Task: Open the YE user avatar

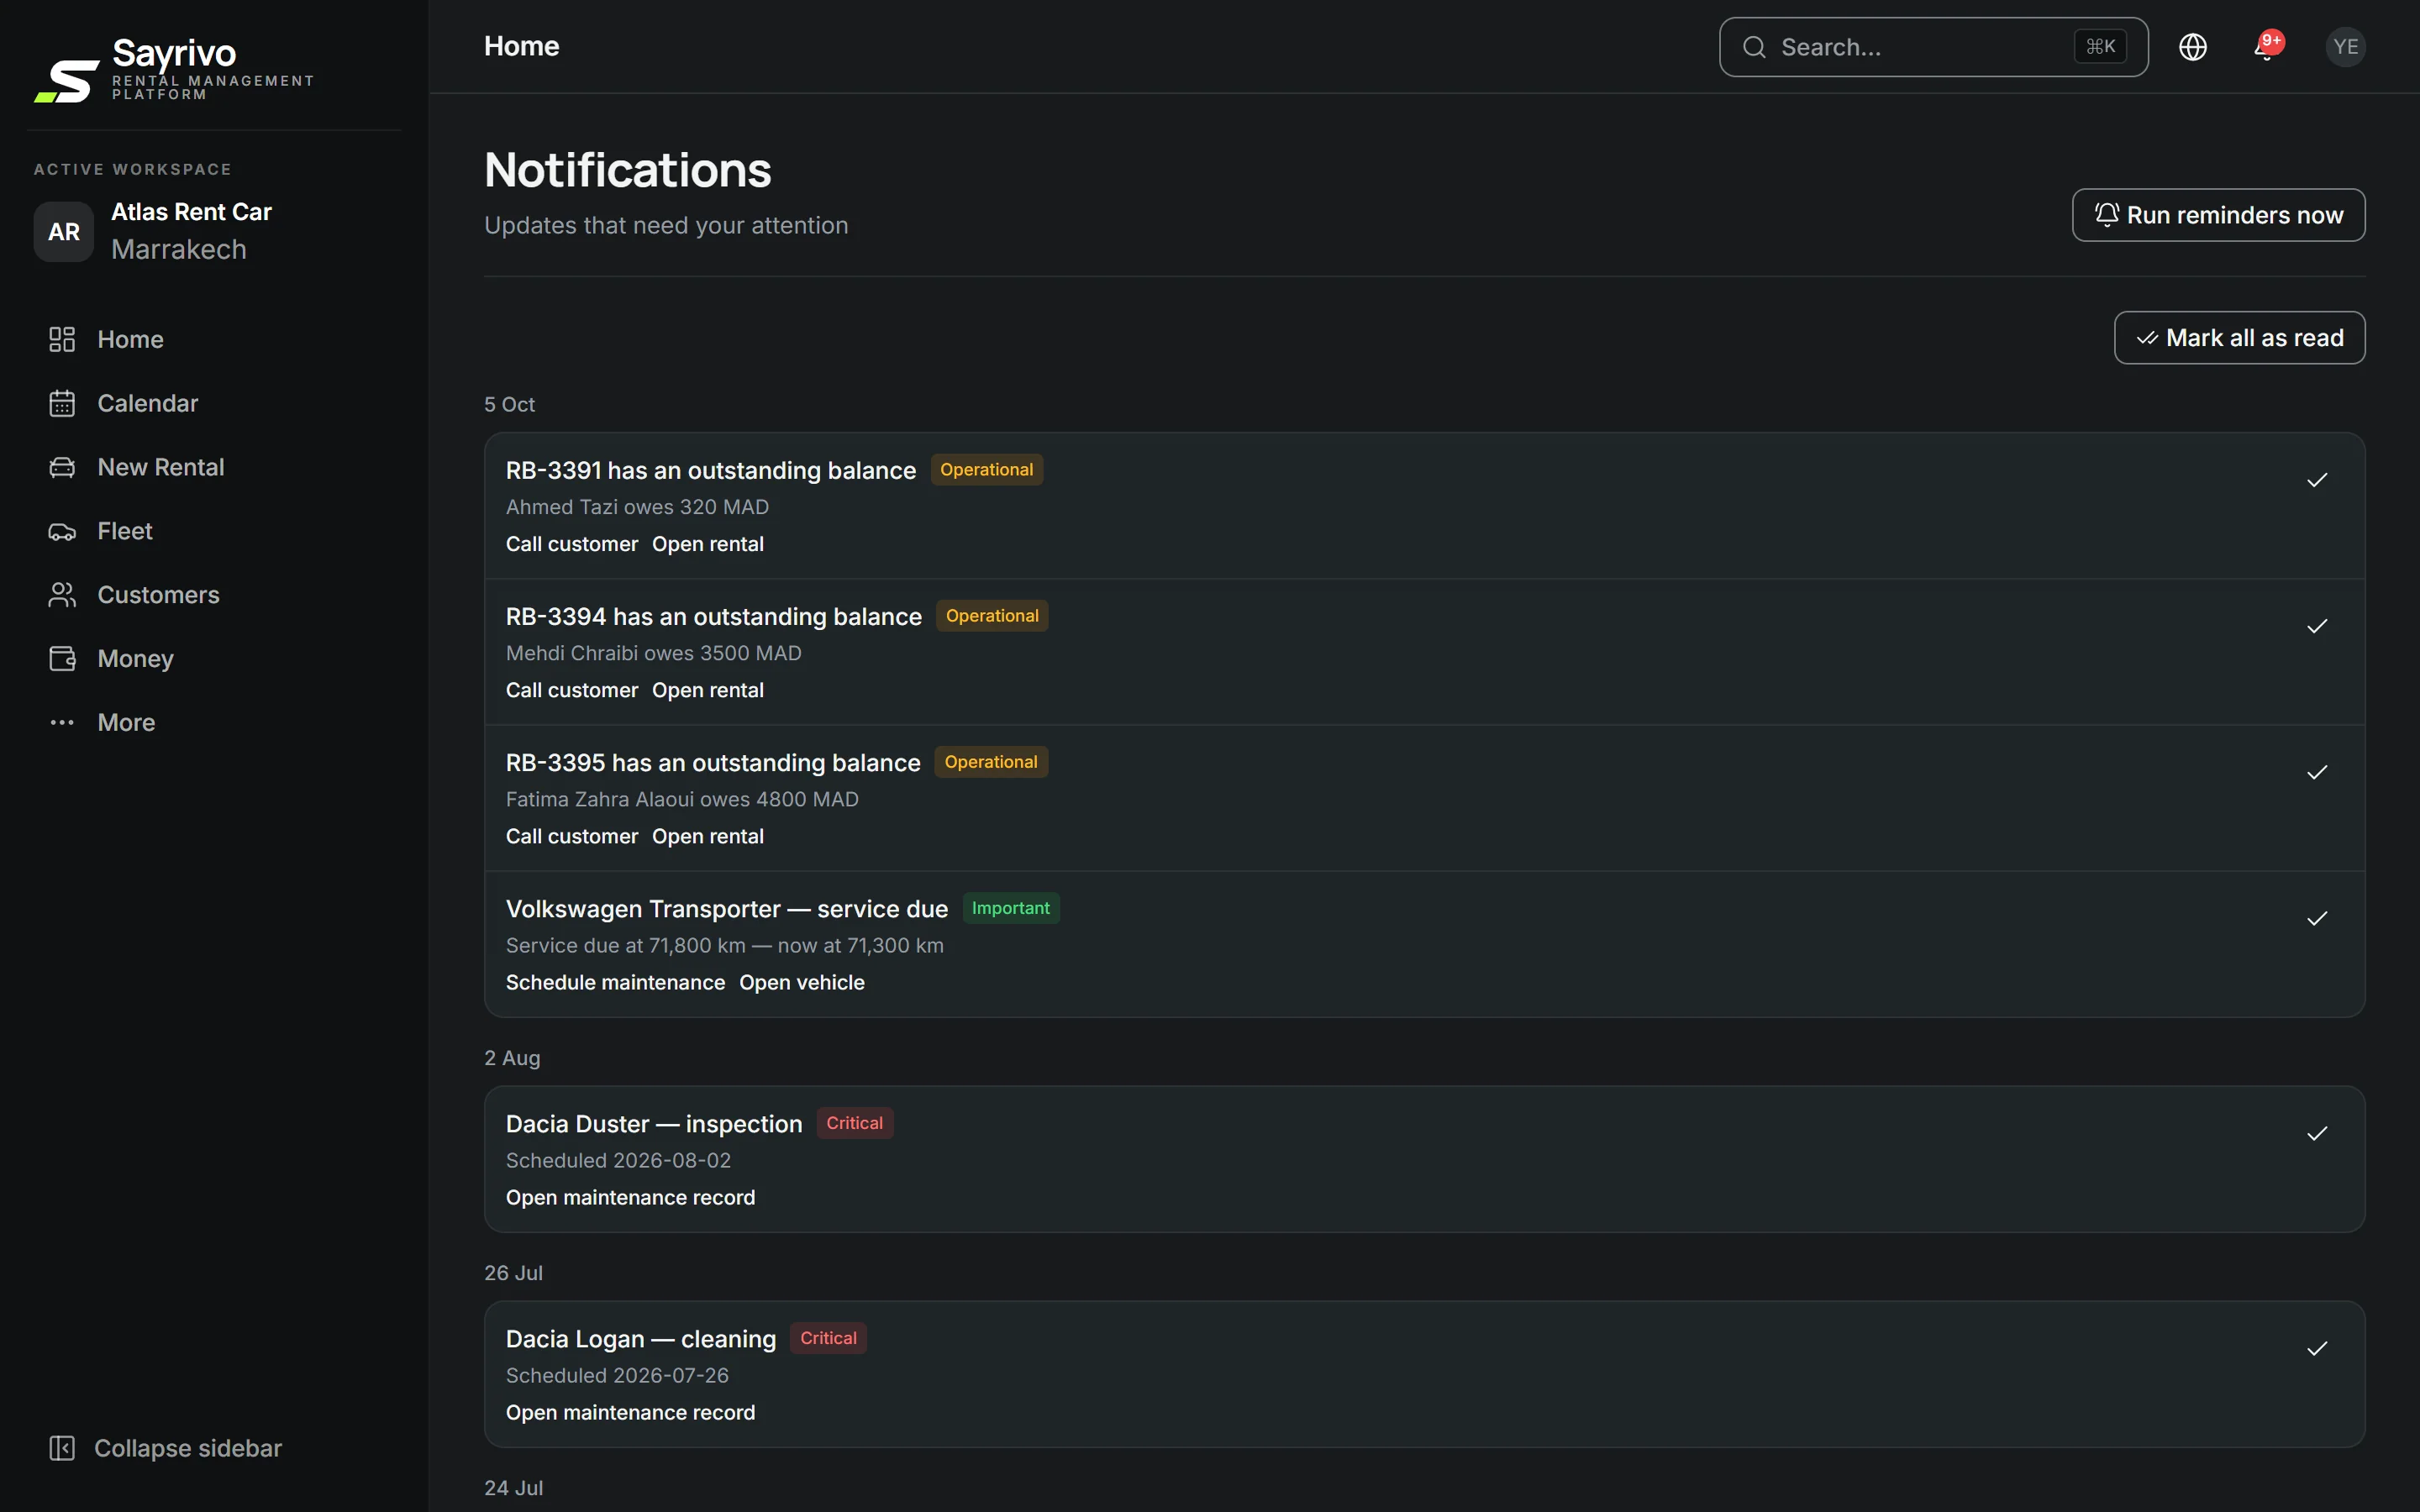Action: [x=2345, y=47]
